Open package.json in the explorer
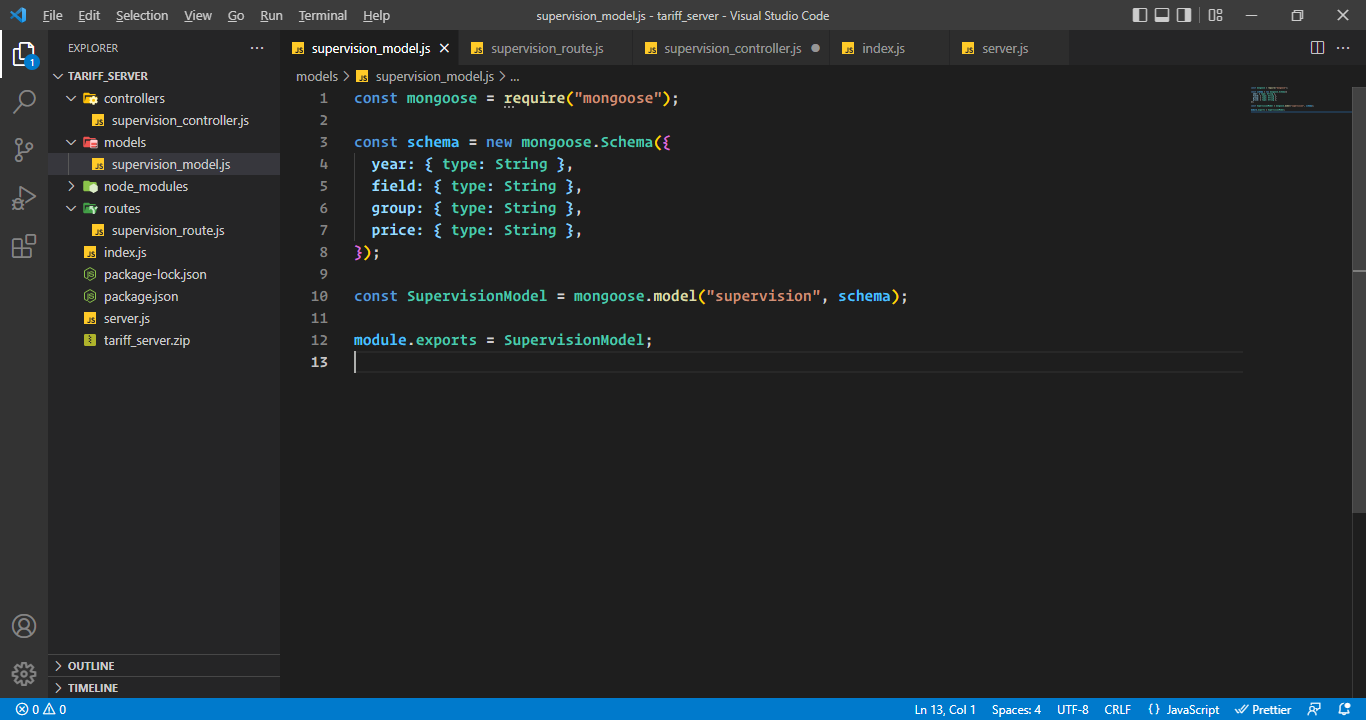Image resolution: width=1366 pixels, height=720 pixels. click(x=141, y=296)
